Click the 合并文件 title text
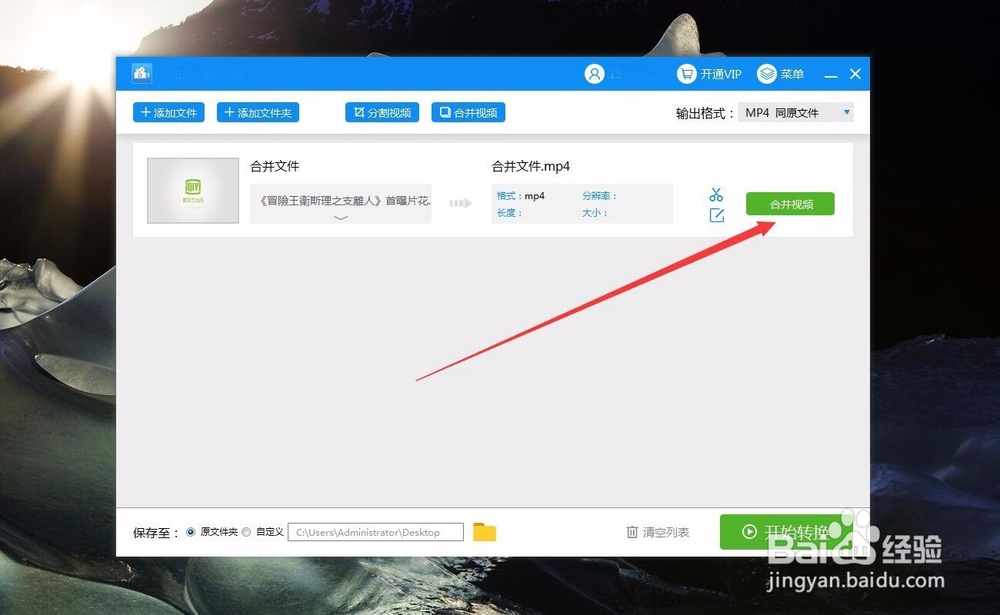 tap(274, 167)
